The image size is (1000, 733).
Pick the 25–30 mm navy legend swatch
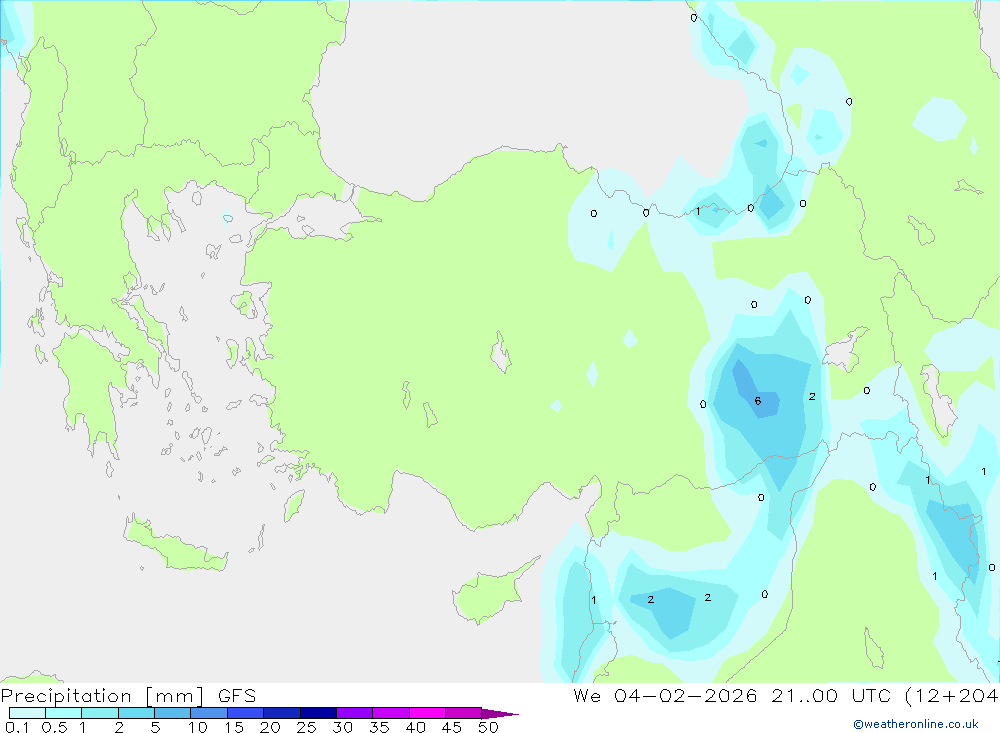(318, 713)
